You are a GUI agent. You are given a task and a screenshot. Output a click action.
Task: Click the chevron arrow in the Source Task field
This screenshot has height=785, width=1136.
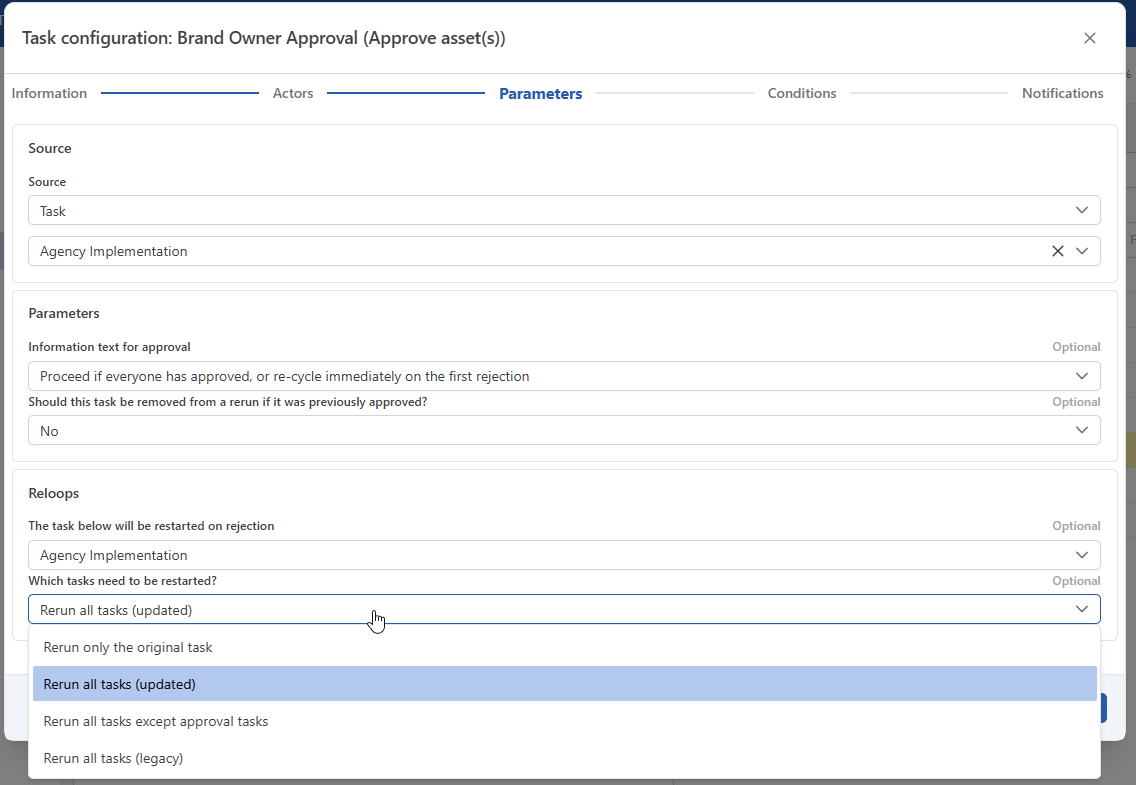(1081, 210)
